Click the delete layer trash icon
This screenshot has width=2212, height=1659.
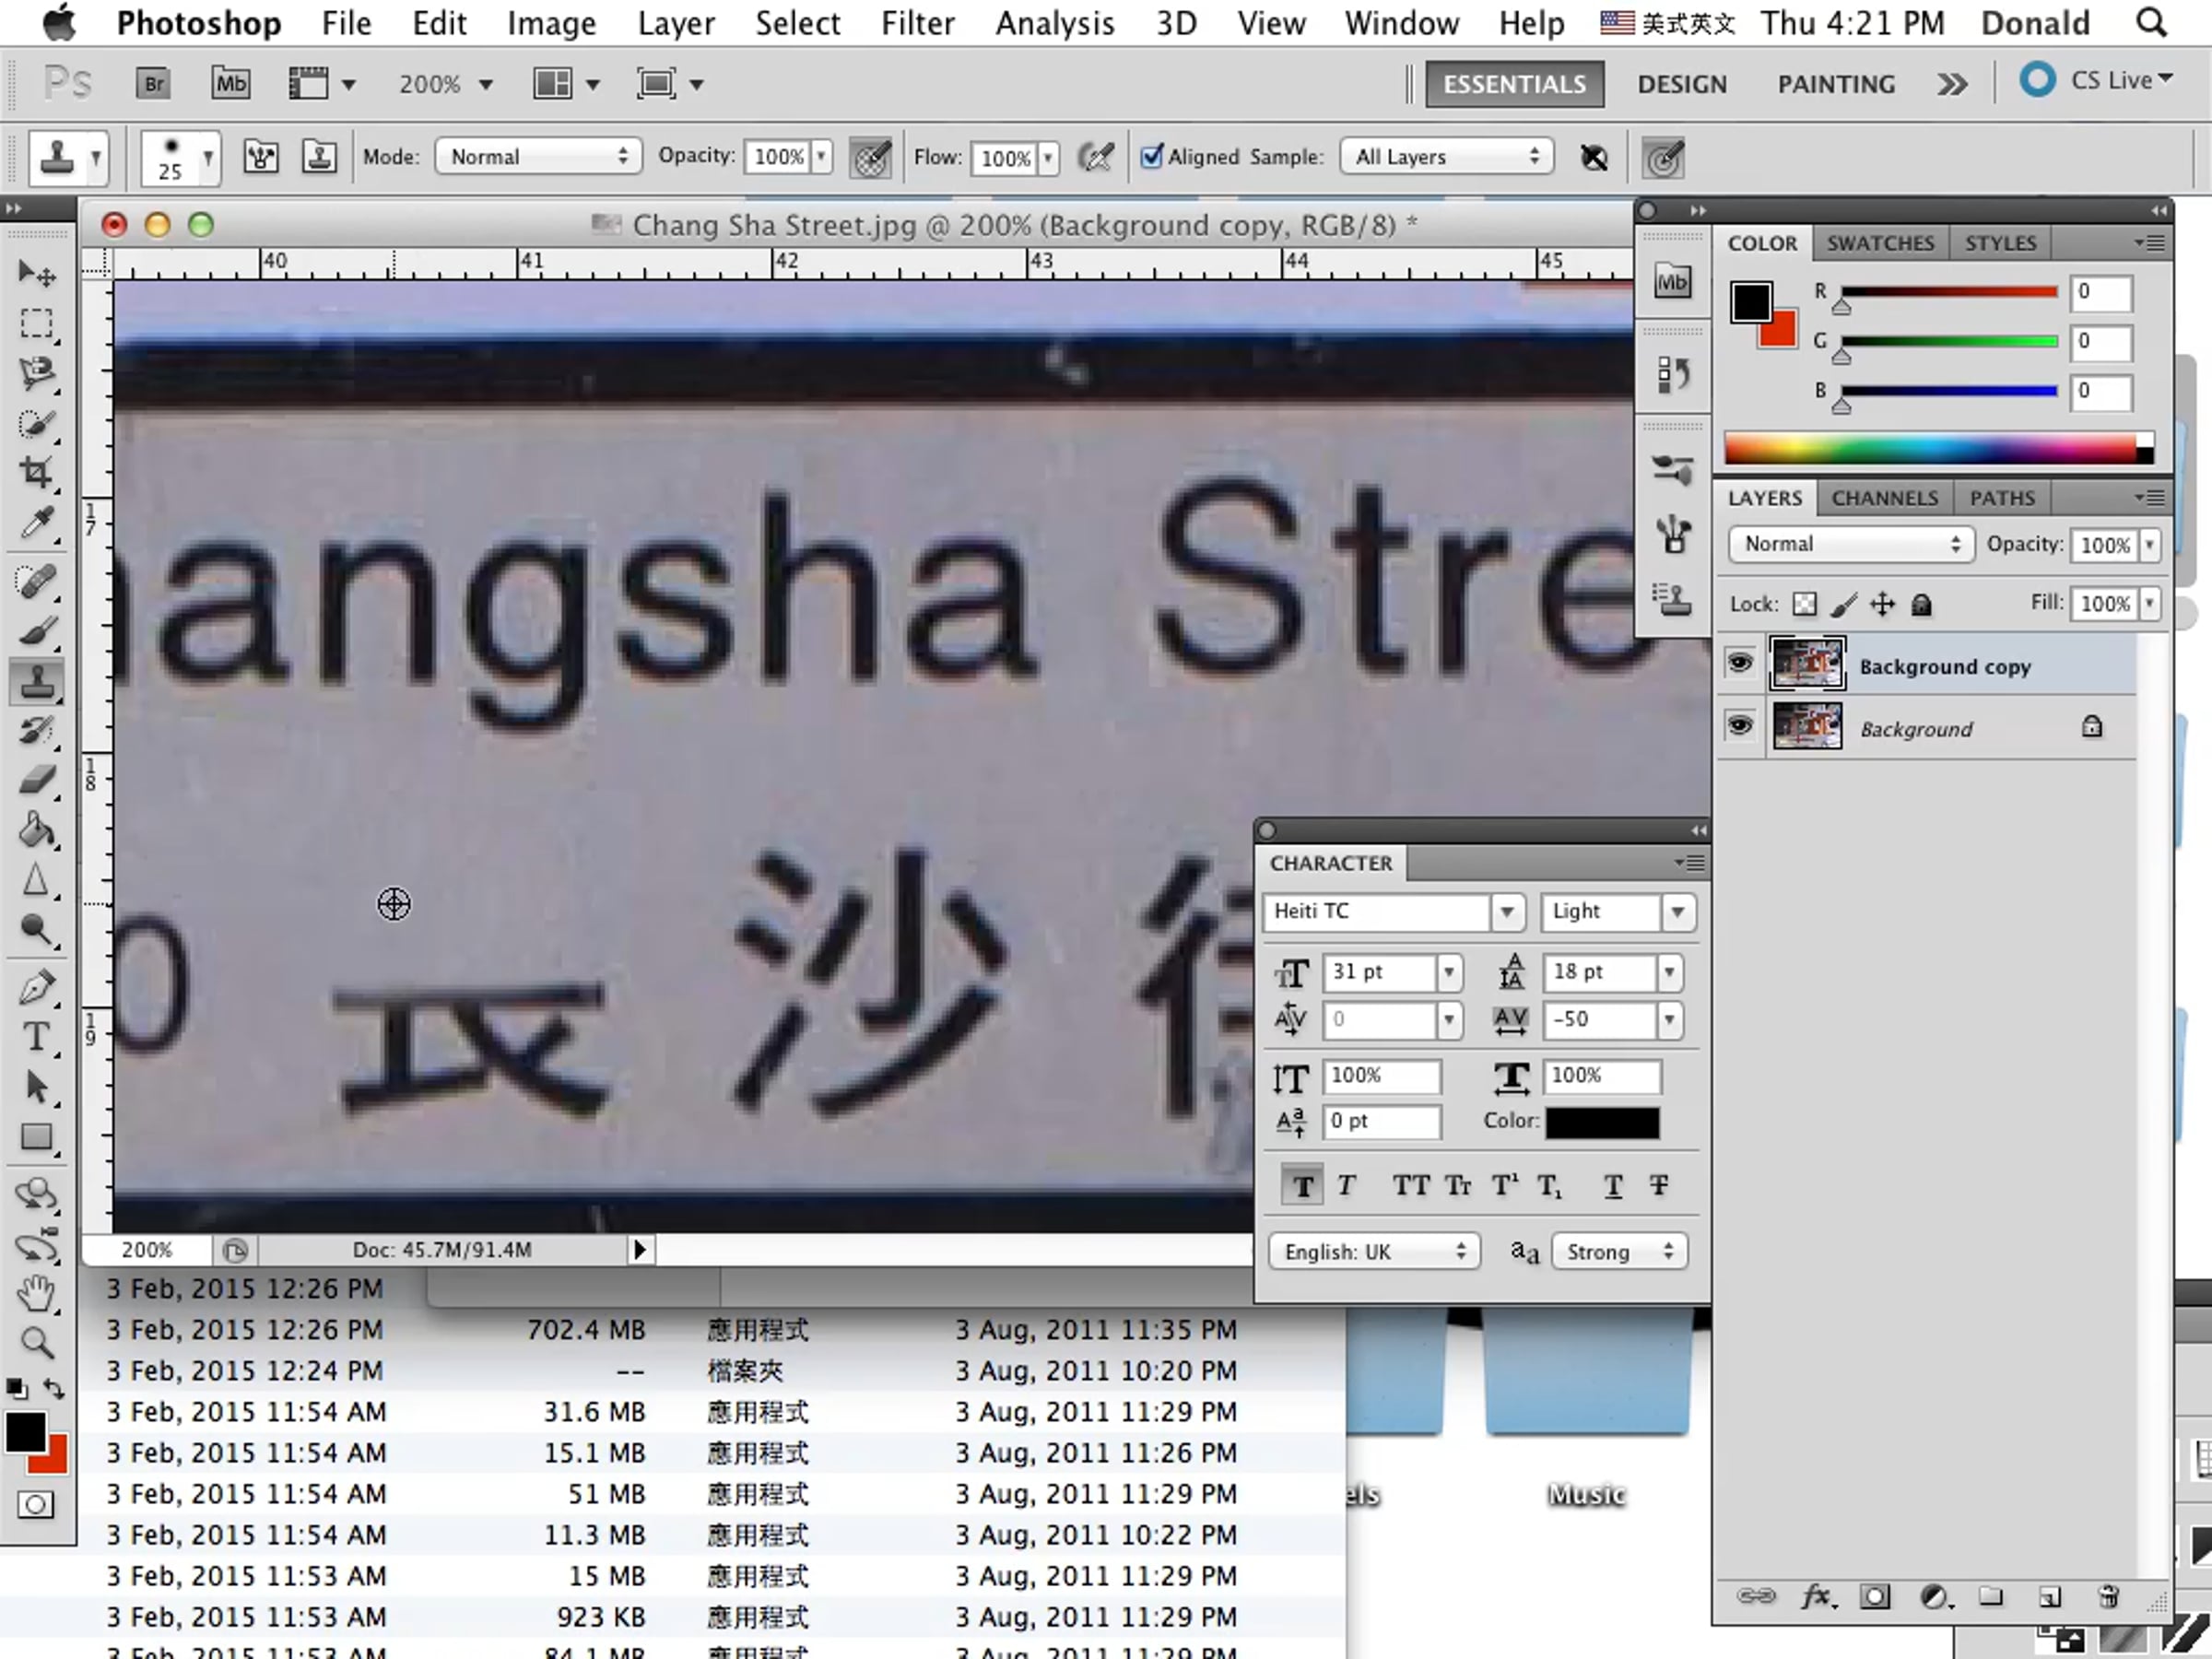[2108, 1597]
